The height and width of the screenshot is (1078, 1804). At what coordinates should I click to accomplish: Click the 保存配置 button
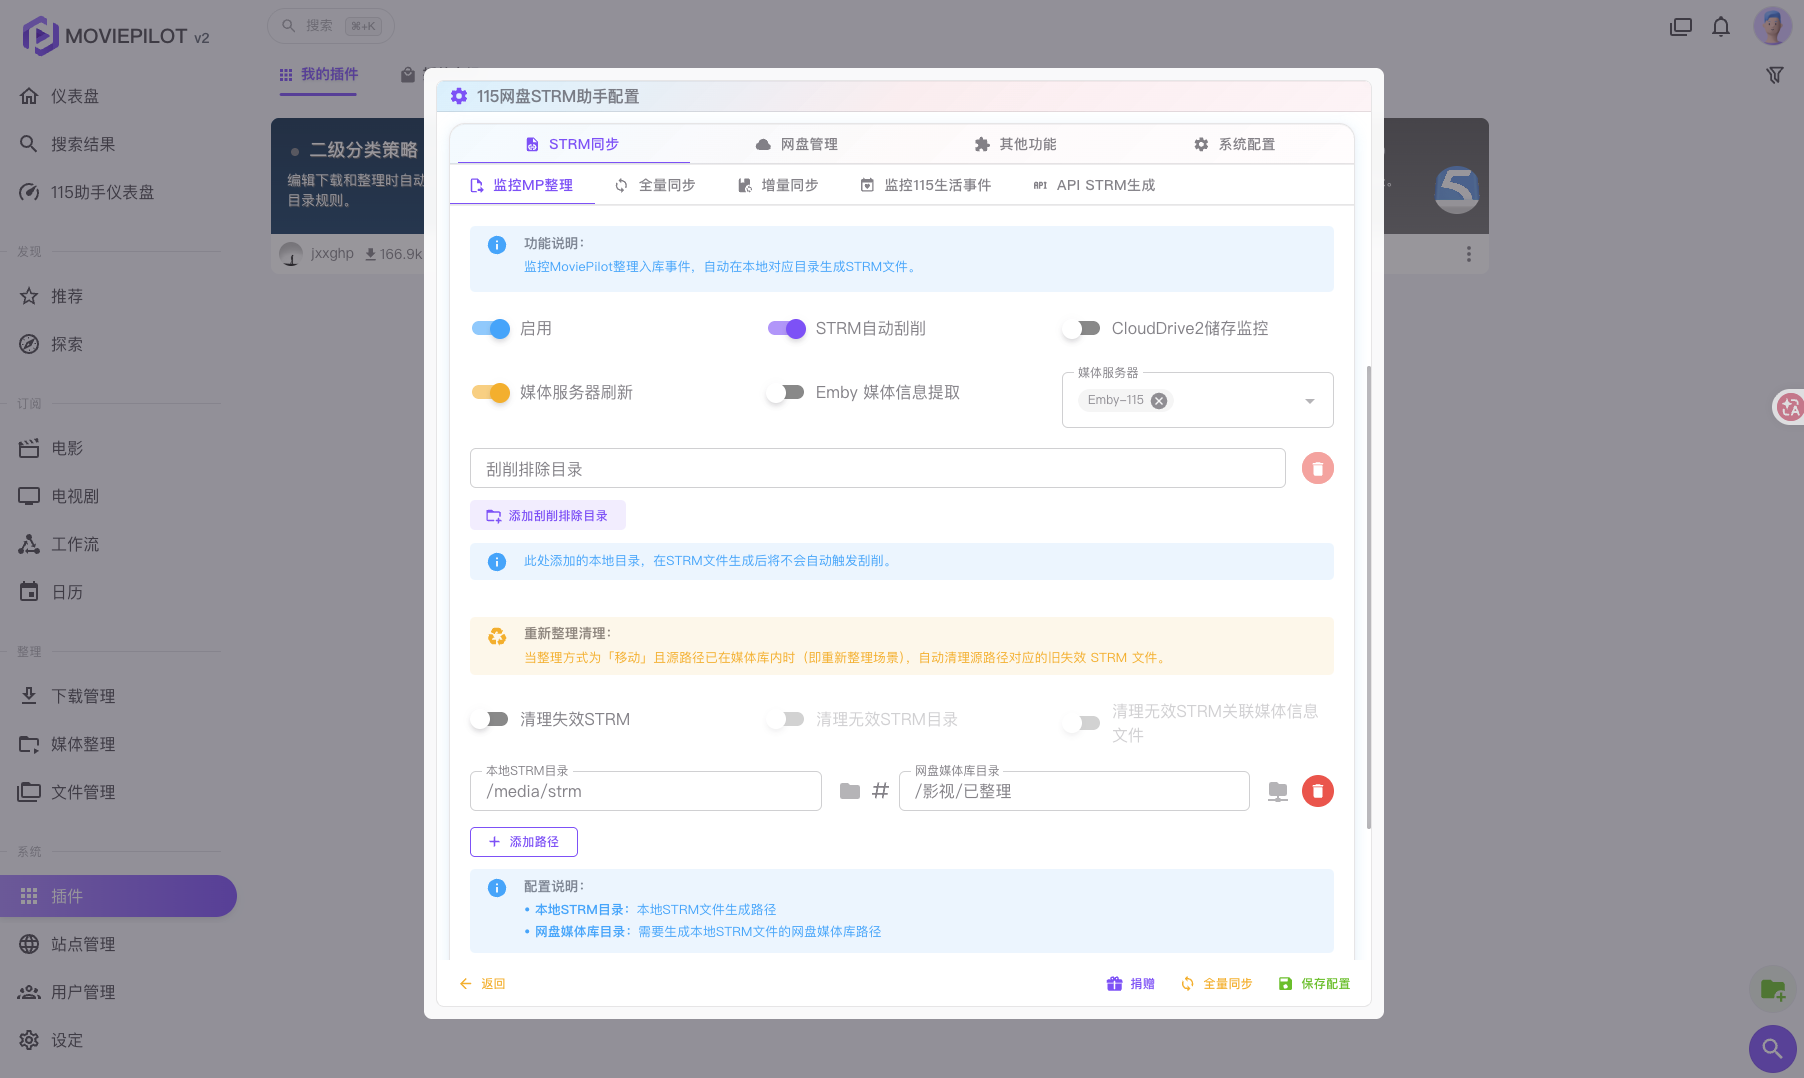coord(1314,984)
